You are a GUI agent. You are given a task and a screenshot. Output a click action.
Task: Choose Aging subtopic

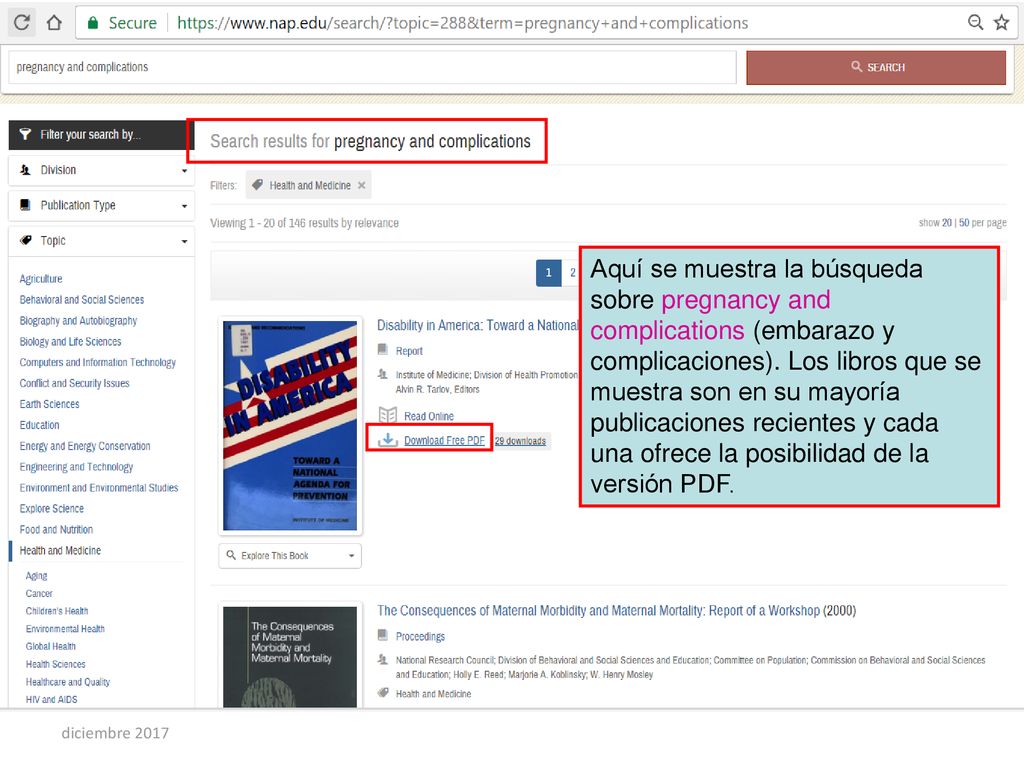37,576
